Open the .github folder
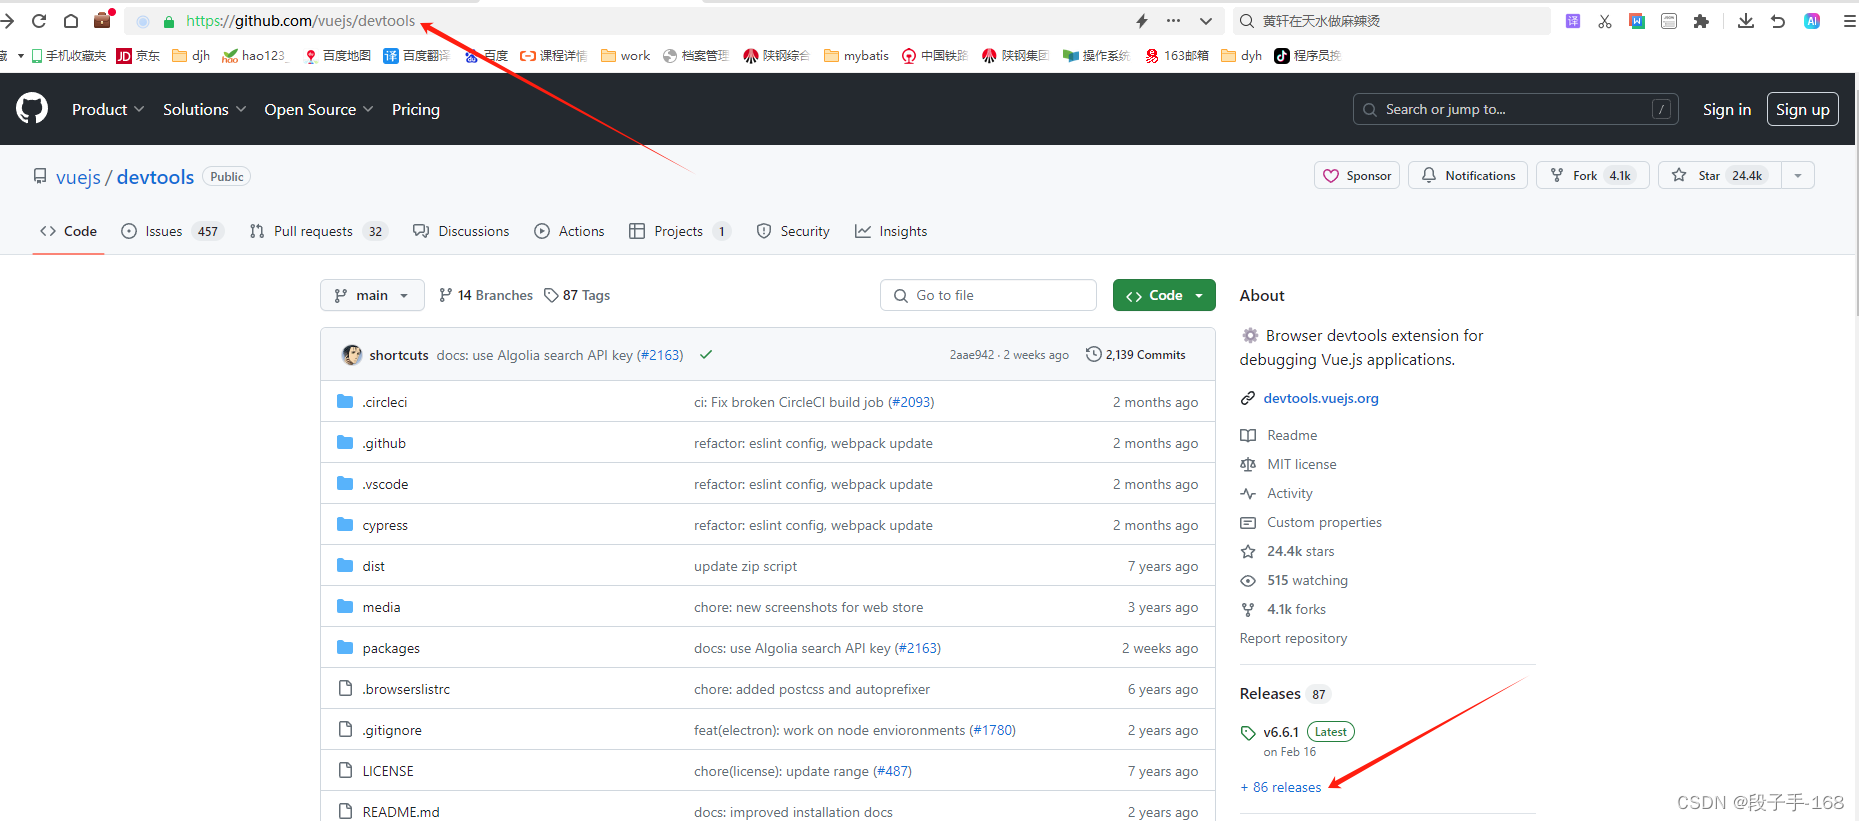Image resolution: width=1859 pixels, height=821 pixels. pyautogui.click(x=384, y=443)
